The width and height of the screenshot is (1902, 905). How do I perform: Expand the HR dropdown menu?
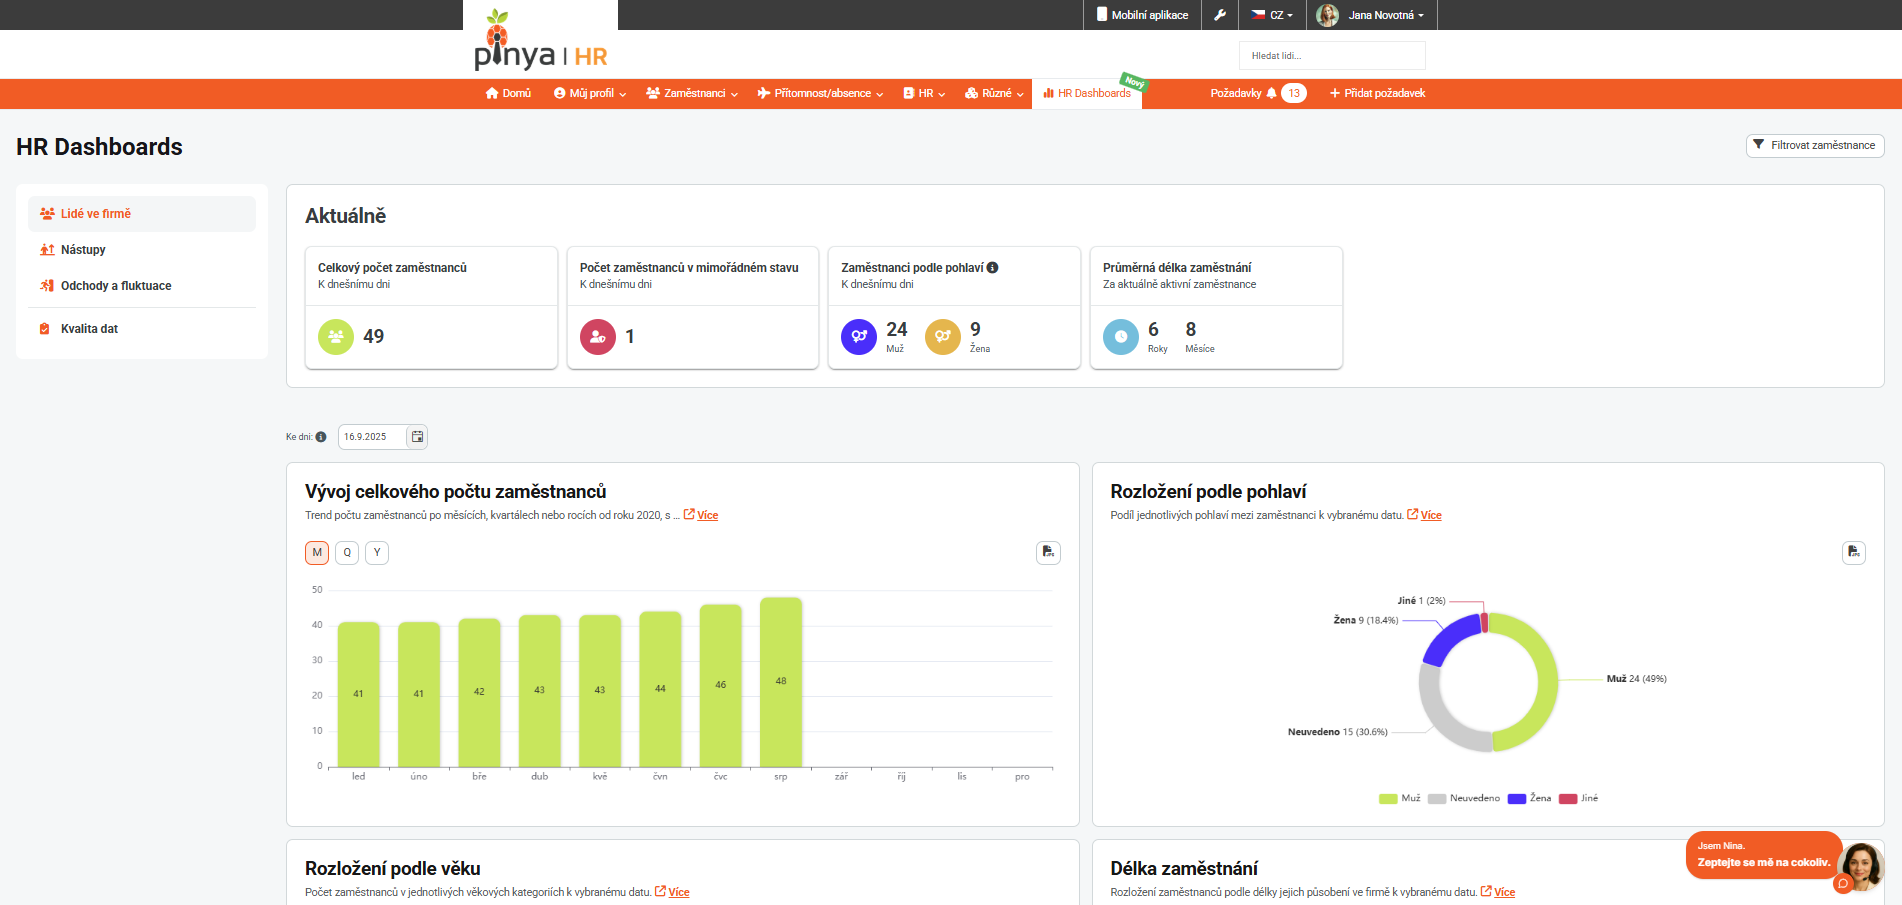924,93
